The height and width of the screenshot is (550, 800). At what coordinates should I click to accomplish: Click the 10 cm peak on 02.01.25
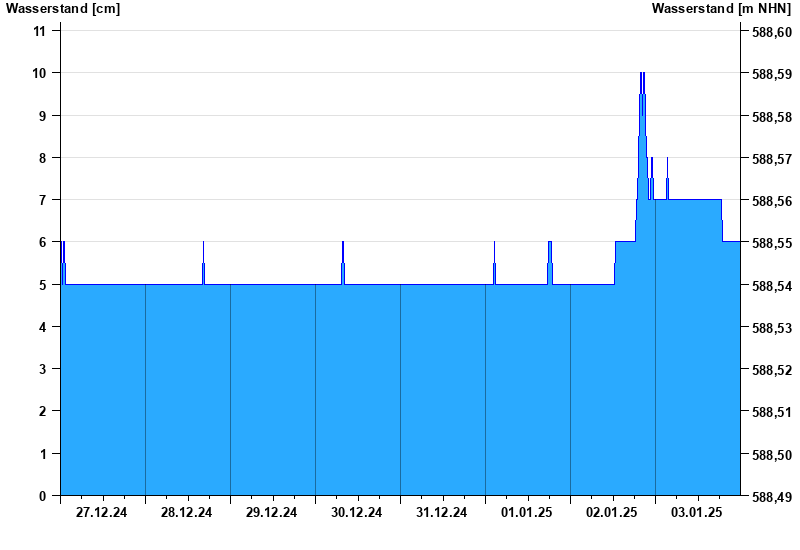tap(642, 74)
